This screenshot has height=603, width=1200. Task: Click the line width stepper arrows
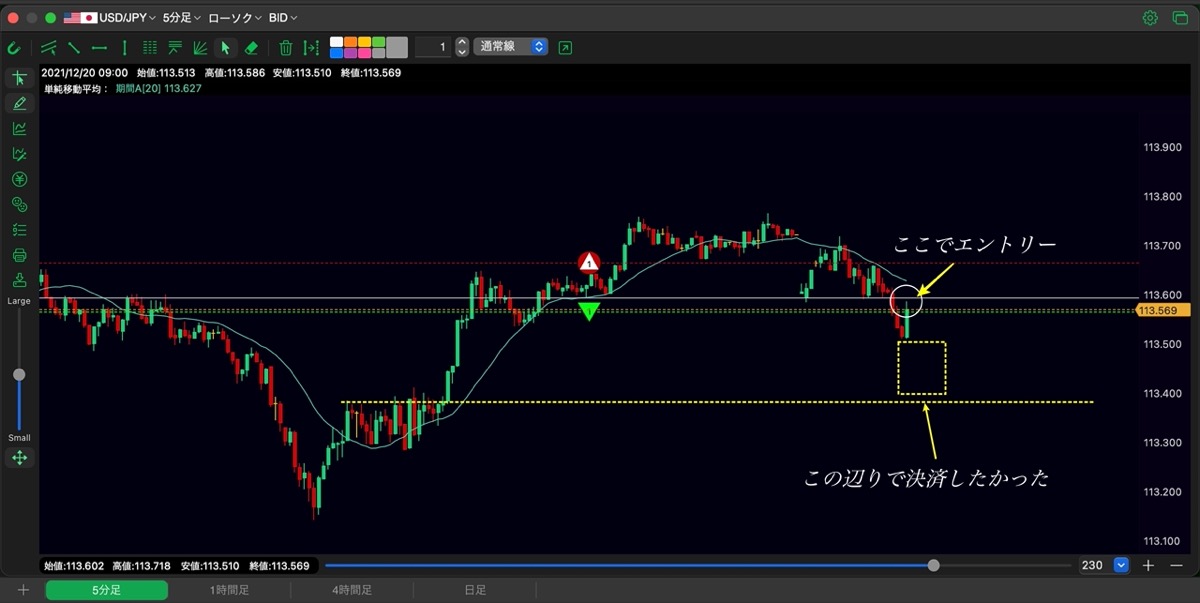coord(461,47)
